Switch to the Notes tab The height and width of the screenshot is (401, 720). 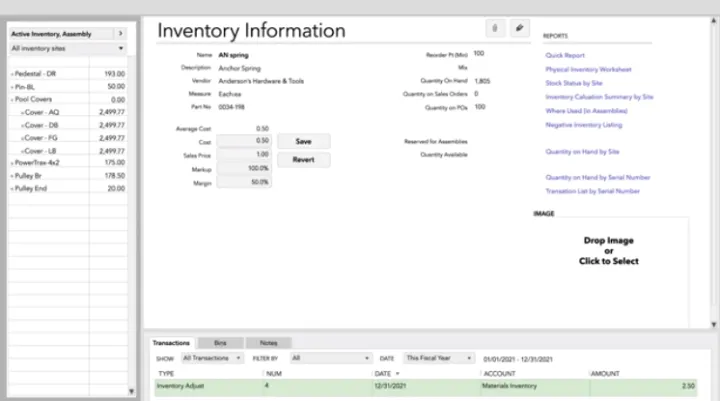point(268,342)
